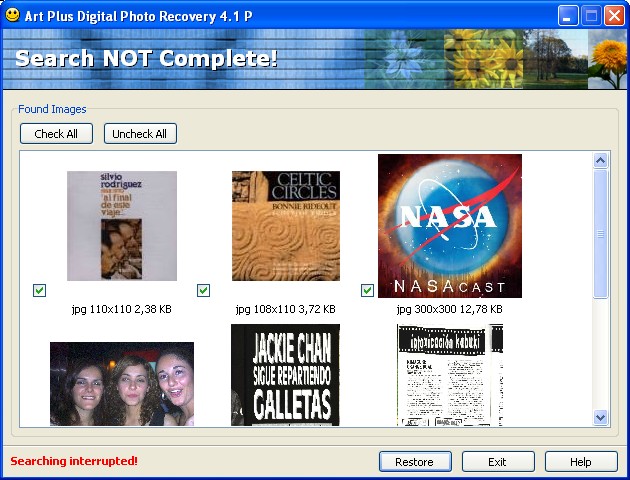
Task: Click the 'Searching interrupted!' status text
Action: click(74, 461)
